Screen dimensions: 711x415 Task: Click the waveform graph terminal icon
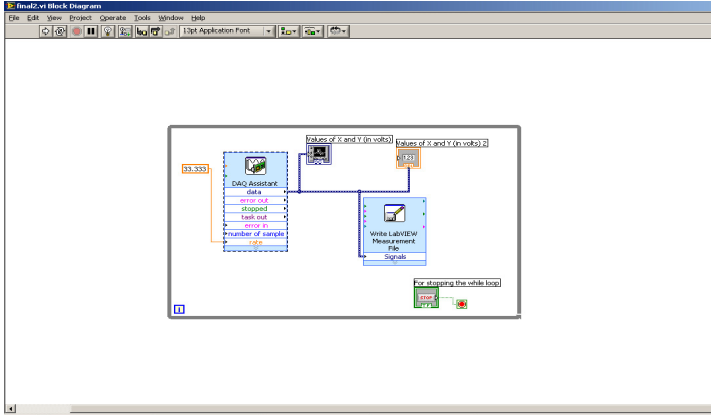pyautogui.click(x=319, y=154)
